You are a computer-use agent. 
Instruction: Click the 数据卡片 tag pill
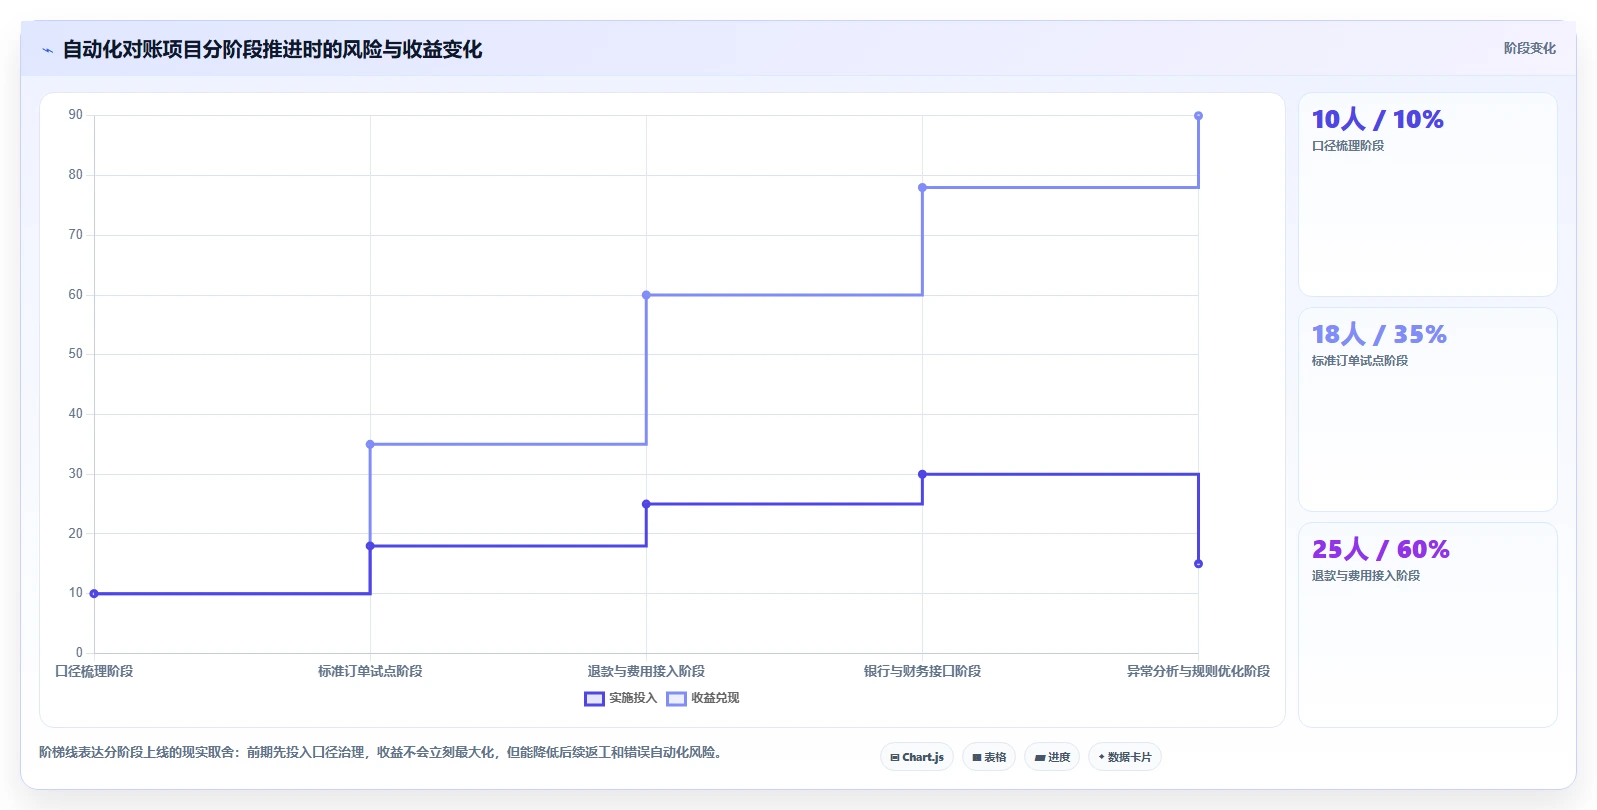[1125, 757]
